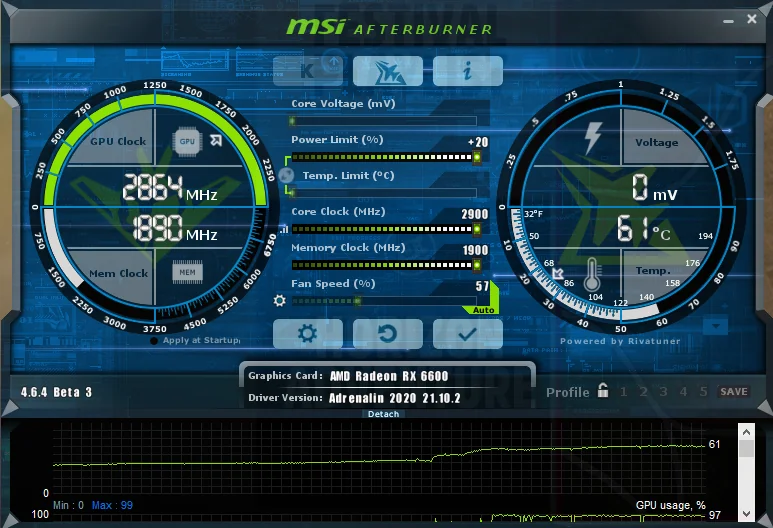
Task: Click the 0 mV voltage readout
Action: (655, 188)
